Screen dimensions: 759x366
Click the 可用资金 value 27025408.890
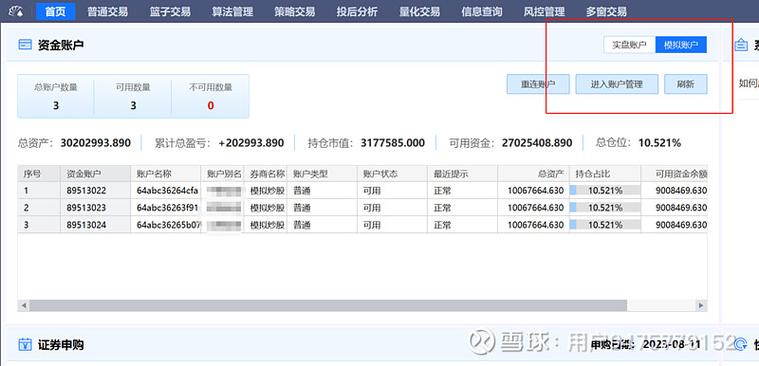coord(537,143)
